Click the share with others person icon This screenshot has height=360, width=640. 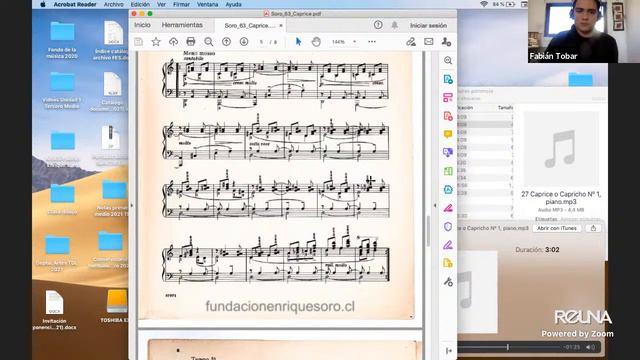pos(447,42)
